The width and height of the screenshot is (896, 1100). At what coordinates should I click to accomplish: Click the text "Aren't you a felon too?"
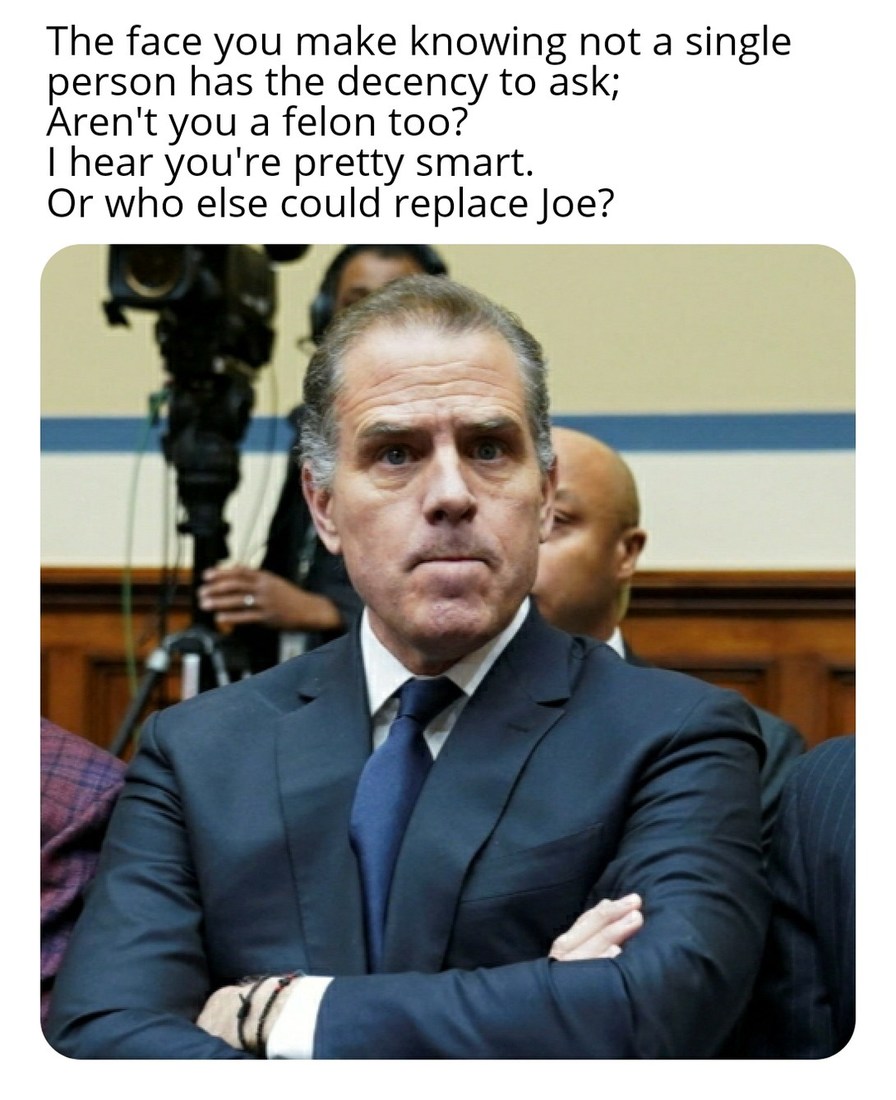(256, 123)
